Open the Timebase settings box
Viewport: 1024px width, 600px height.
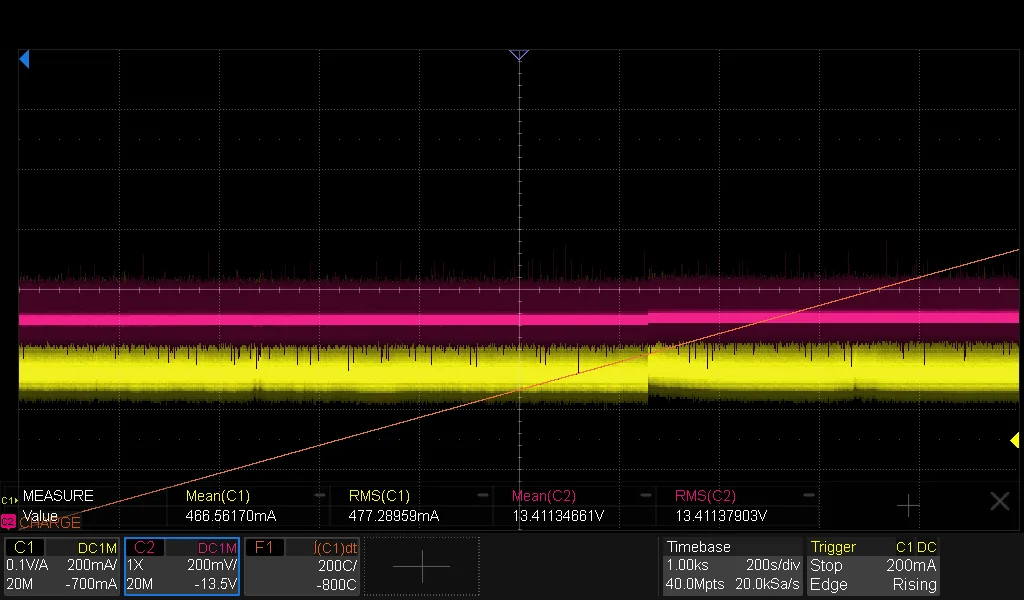tap(732, 566)
